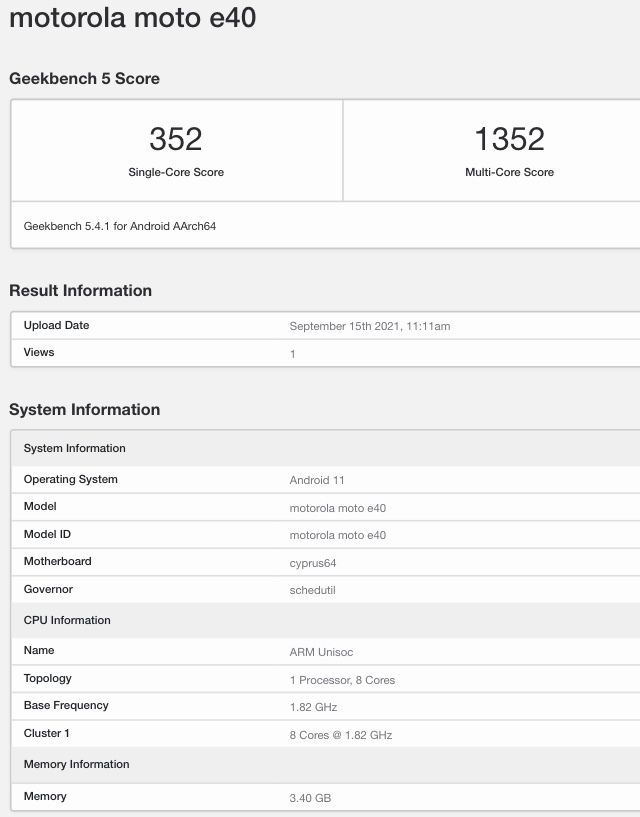Click the 'Governor' row label
Screen dimensions: 640x817
[48, 589]
